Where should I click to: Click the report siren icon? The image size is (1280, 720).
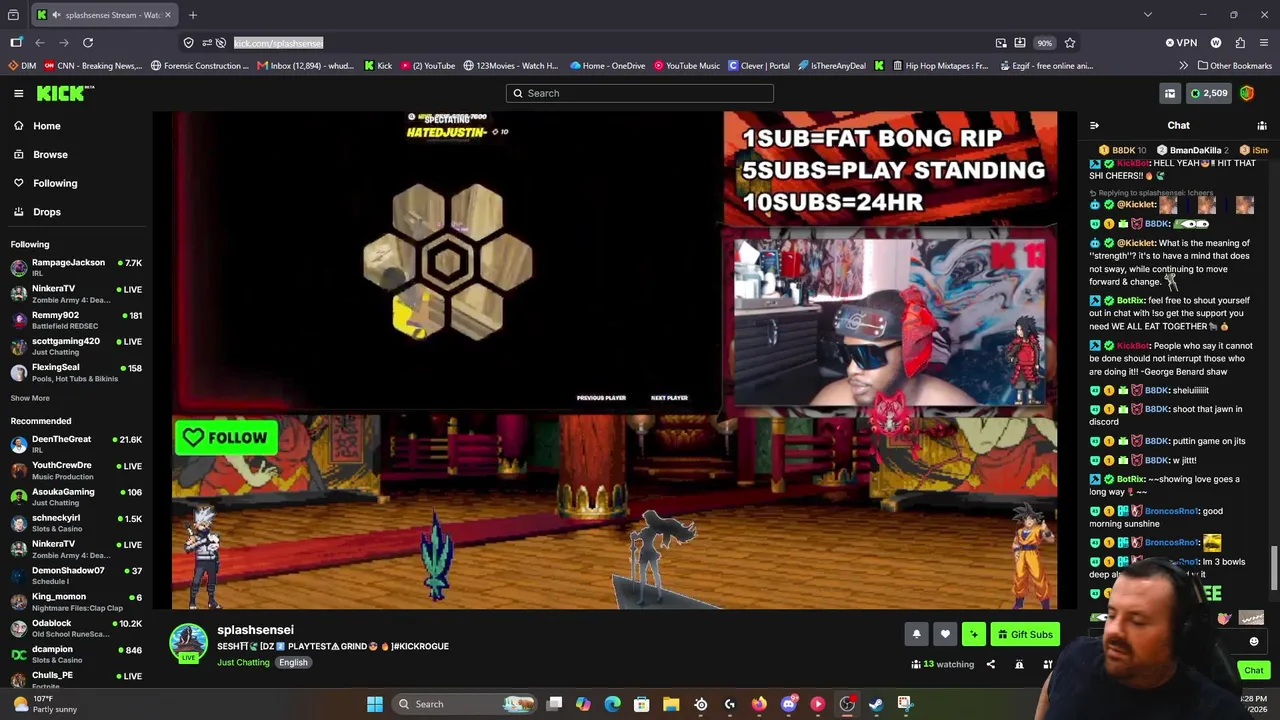1019,664
